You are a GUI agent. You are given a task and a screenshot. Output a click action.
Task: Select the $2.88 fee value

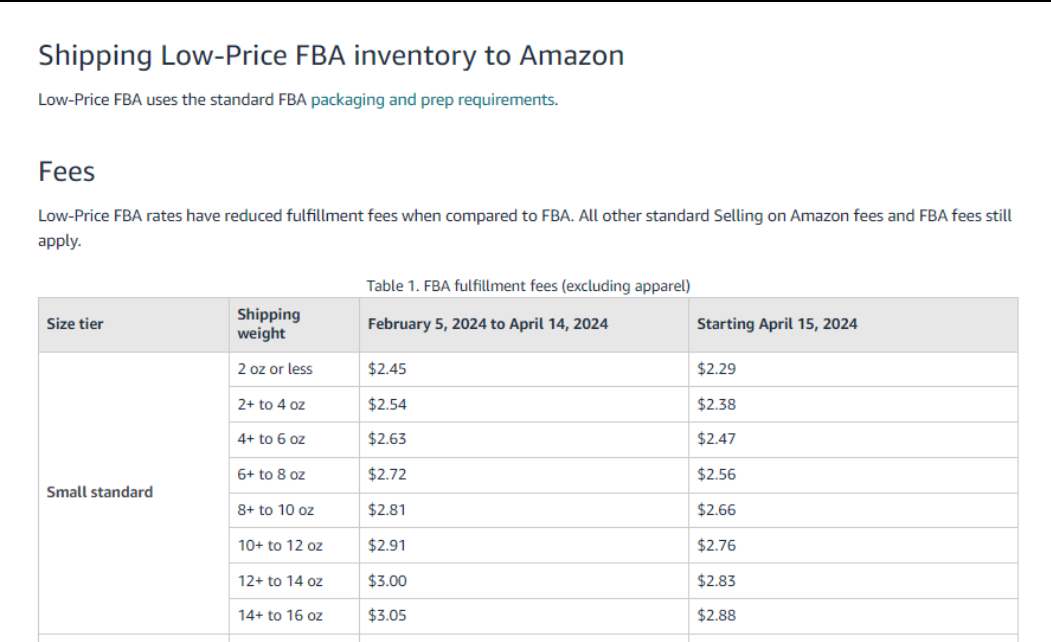coord(716,616)
